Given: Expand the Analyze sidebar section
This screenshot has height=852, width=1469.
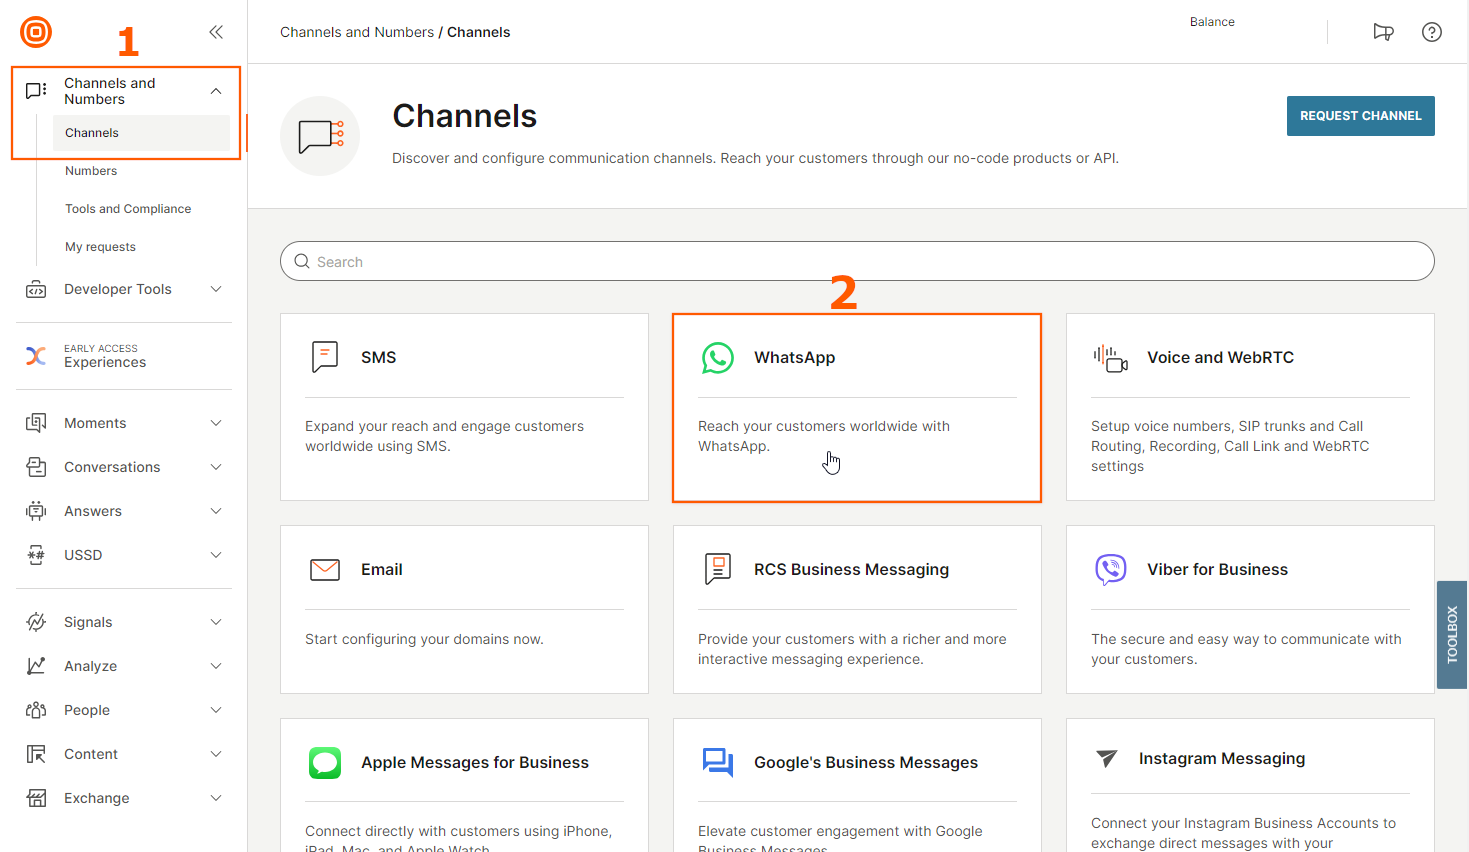Looking at the screenshot, I should click(x=216, y=666).
